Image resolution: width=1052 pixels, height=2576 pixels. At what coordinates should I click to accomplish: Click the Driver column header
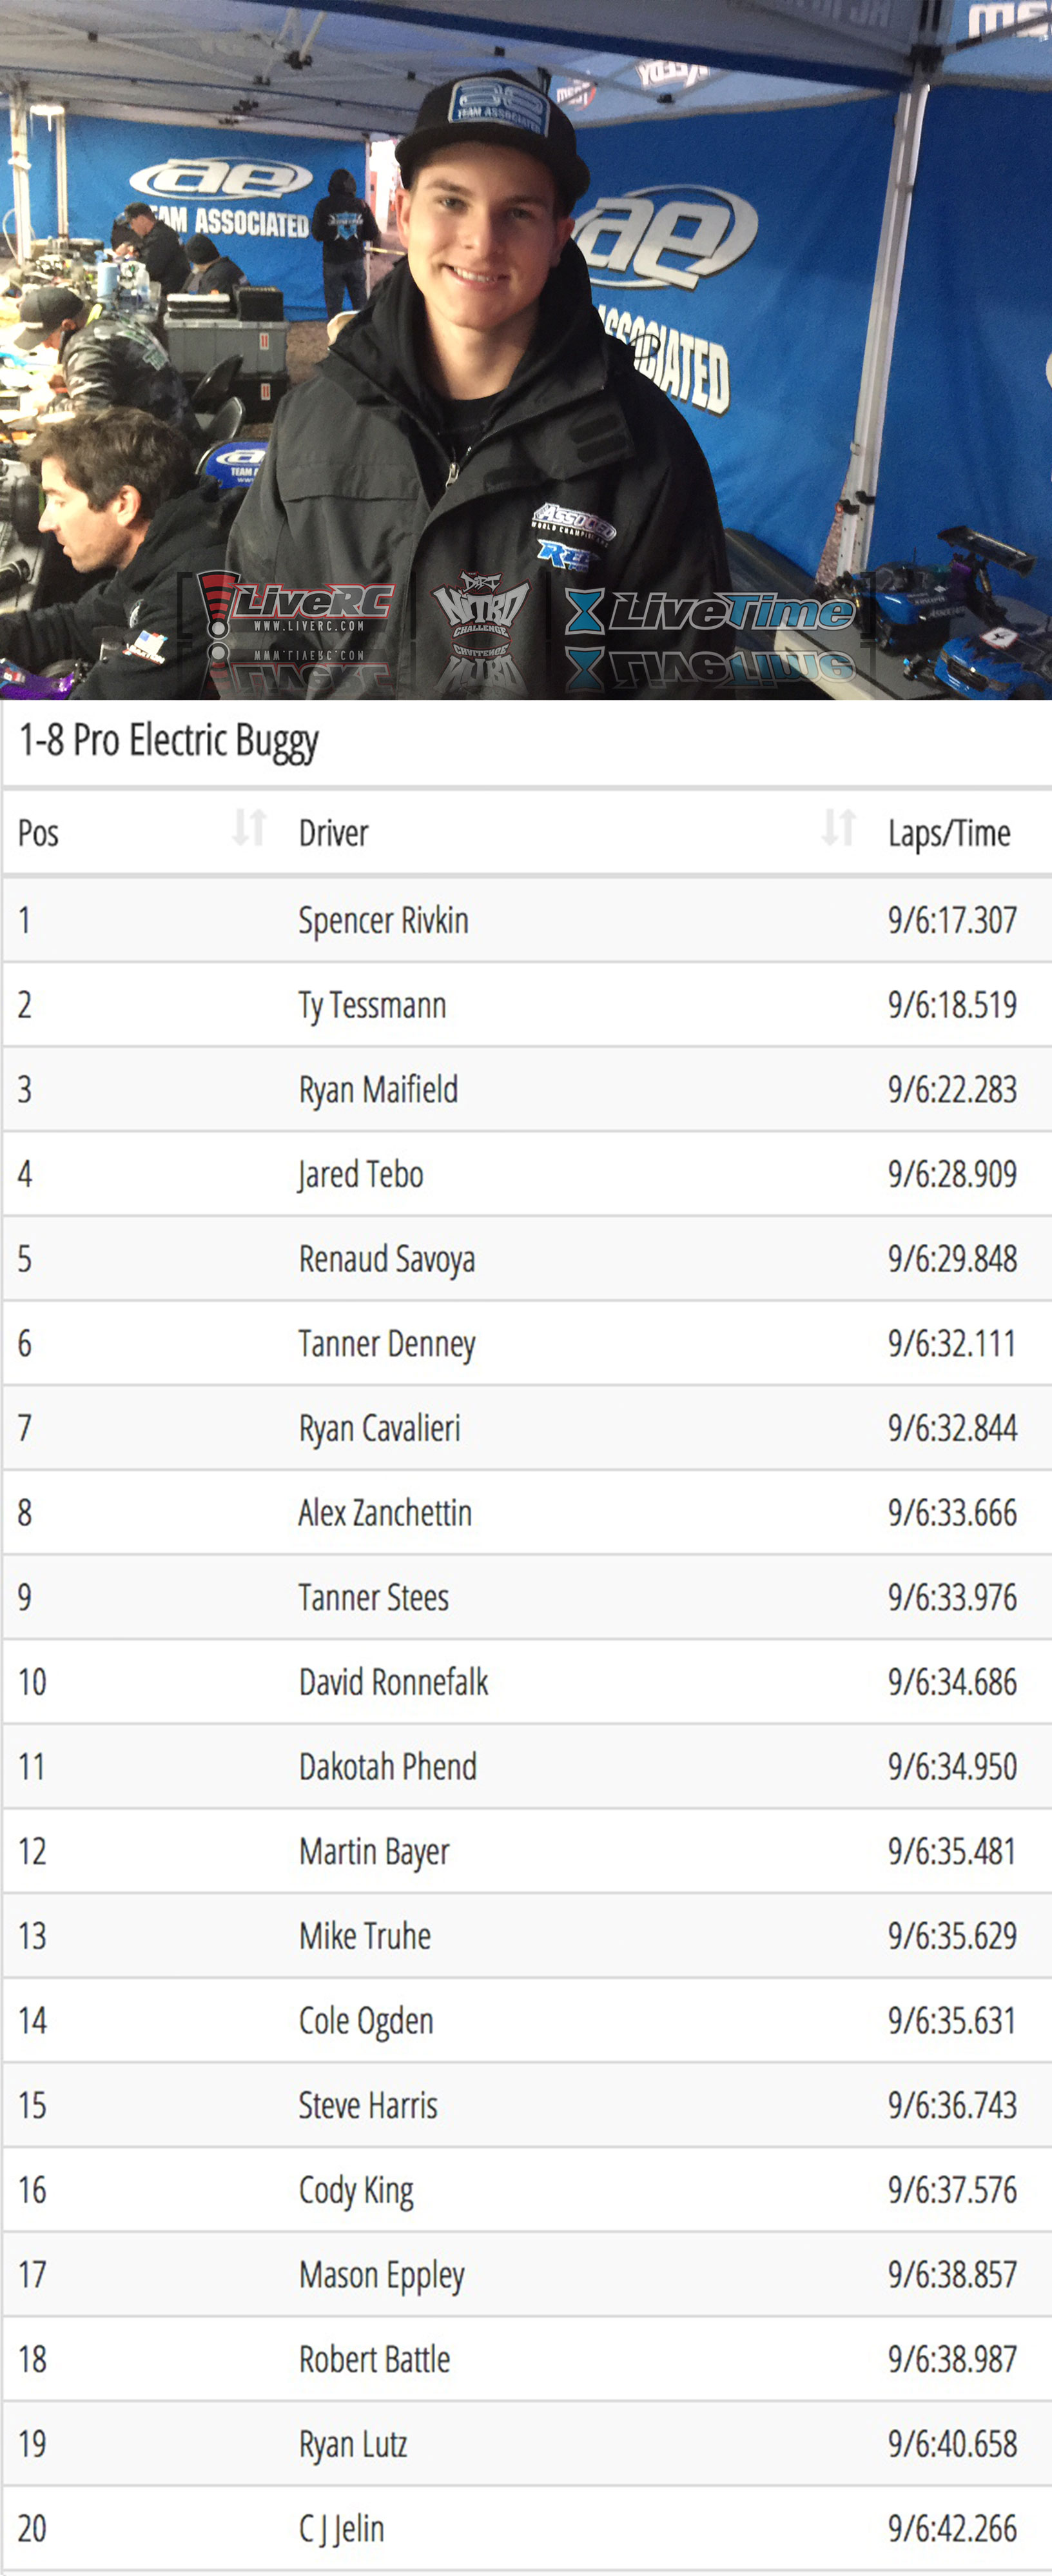(333, 833)
